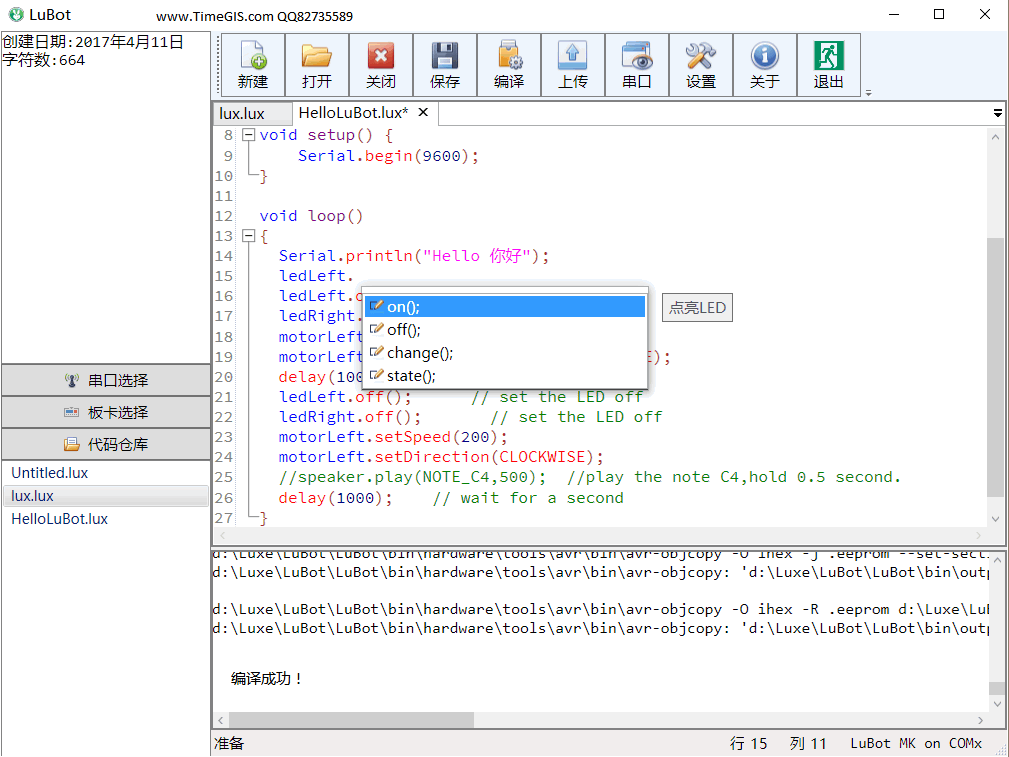Click output pane scroll-down arrow
The height and width of the screenshot is (757, 1009).
click(995, 704)
